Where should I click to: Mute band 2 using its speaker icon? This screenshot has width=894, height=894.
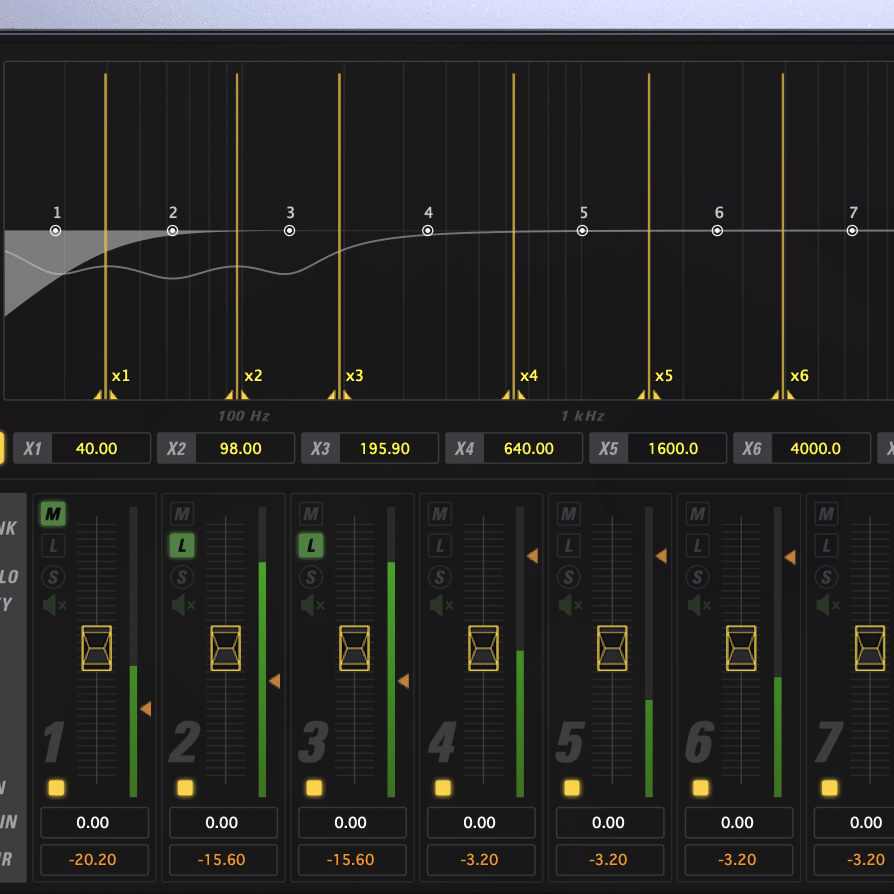coord(183,605)
